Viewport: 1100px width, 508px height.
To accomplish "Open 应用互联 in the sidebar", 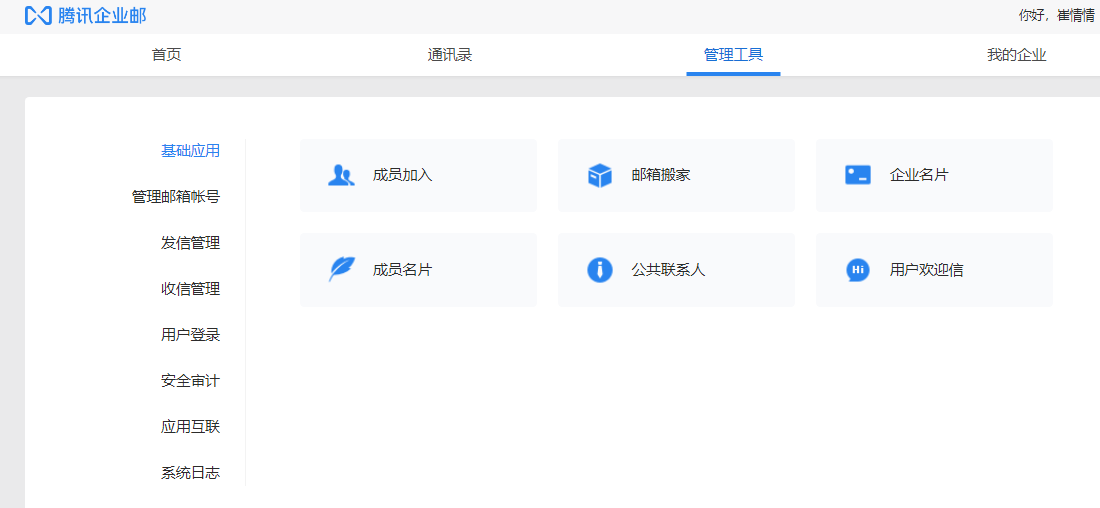I will [190, 427].
